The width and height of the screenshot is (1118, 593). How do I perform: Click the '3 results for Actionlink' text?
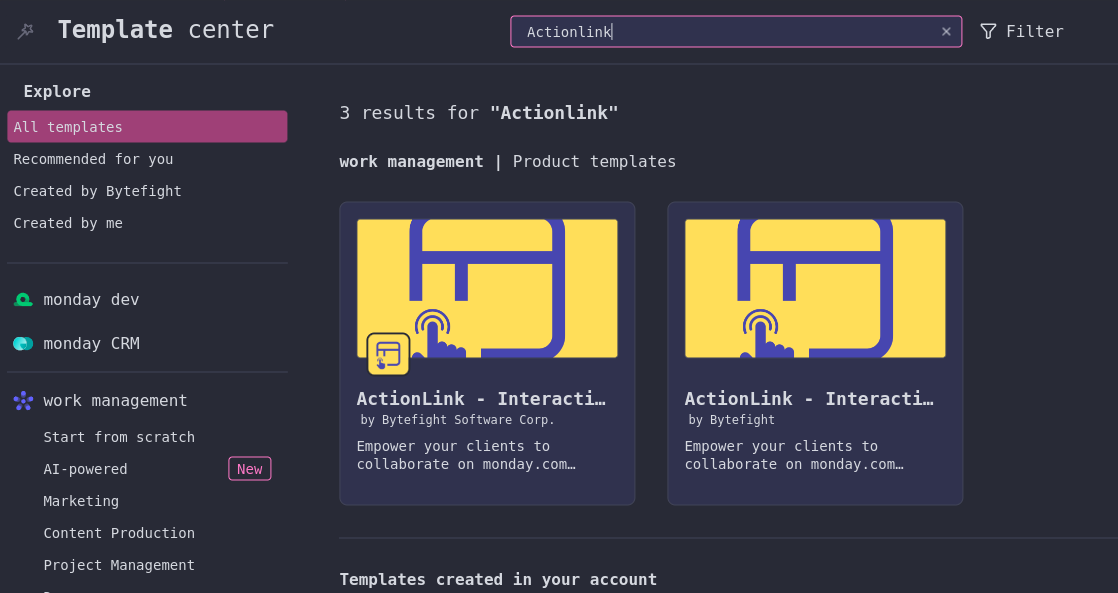coord(479,113)
